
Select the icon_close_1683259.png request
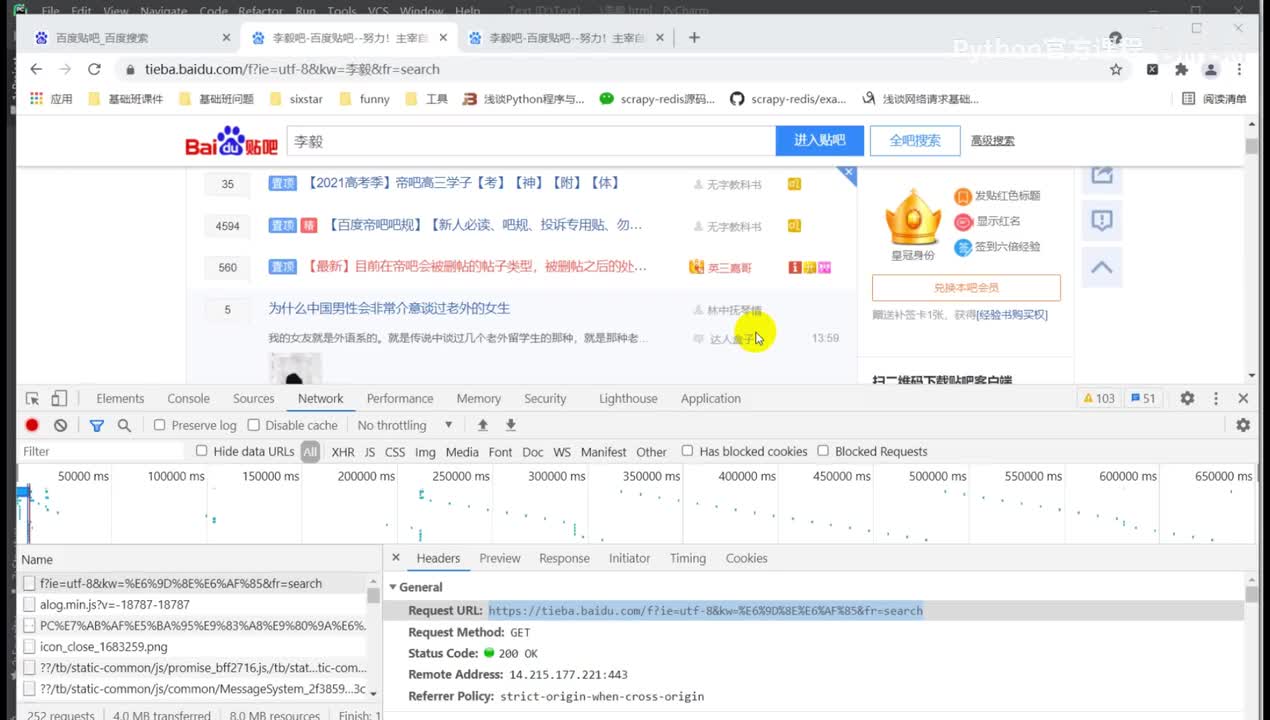[192, 646]
